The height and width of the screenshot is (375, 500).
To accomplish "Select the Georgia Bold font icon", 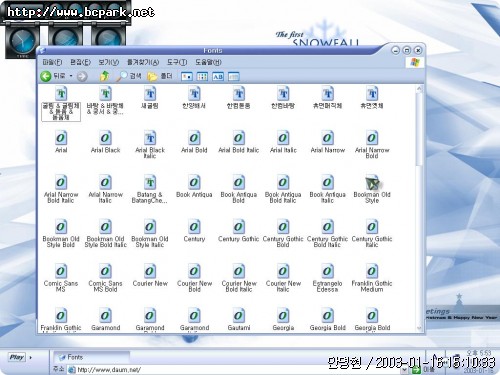I will coord(327,316).
